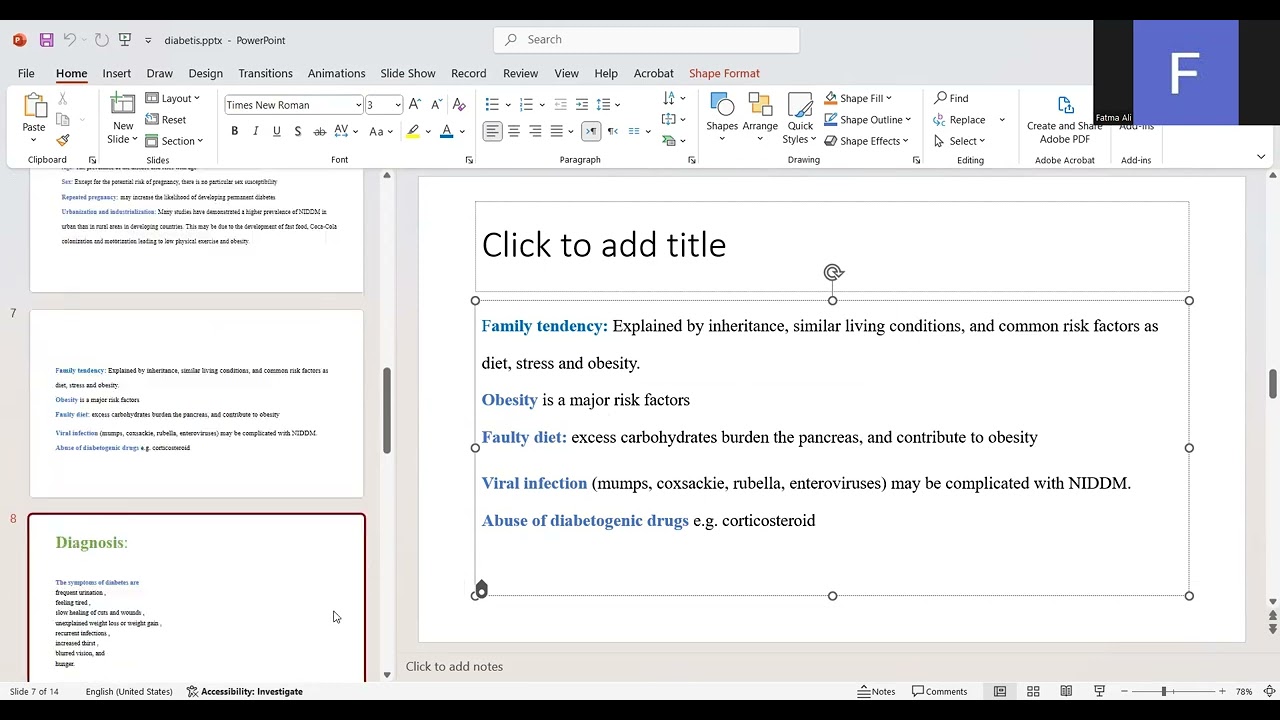
Task: Switch to the Design tab
Action: (x=205, y=73)
